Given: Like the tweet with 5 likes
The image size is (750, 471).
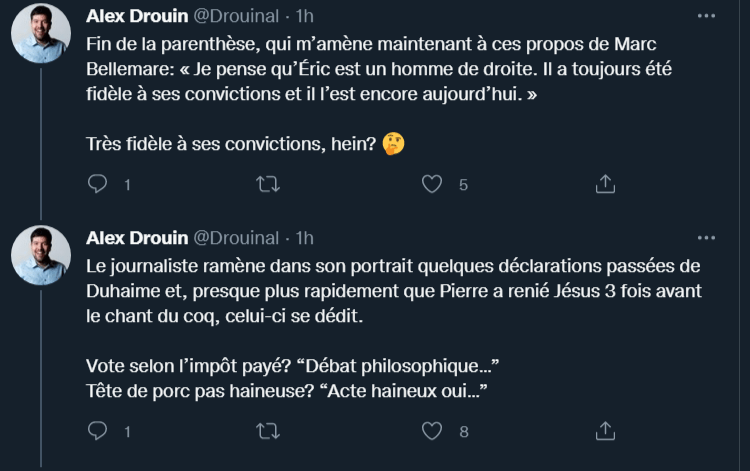Looking at the screenshot, I should pos(432,184).
